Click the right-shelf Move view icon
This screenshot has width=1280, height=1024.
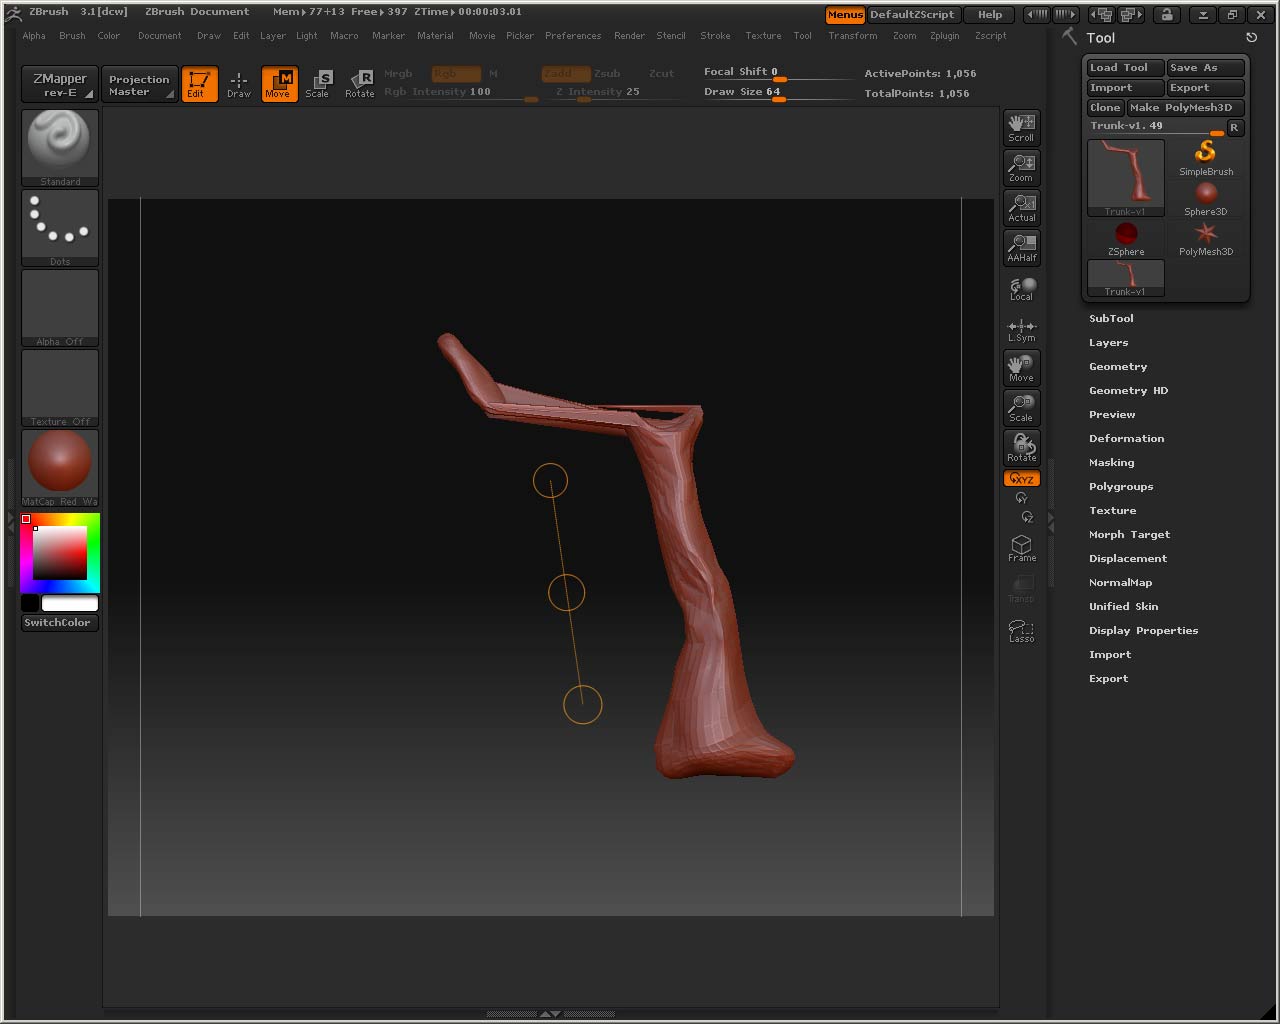pyautogui.click(x=1021, y=367)
